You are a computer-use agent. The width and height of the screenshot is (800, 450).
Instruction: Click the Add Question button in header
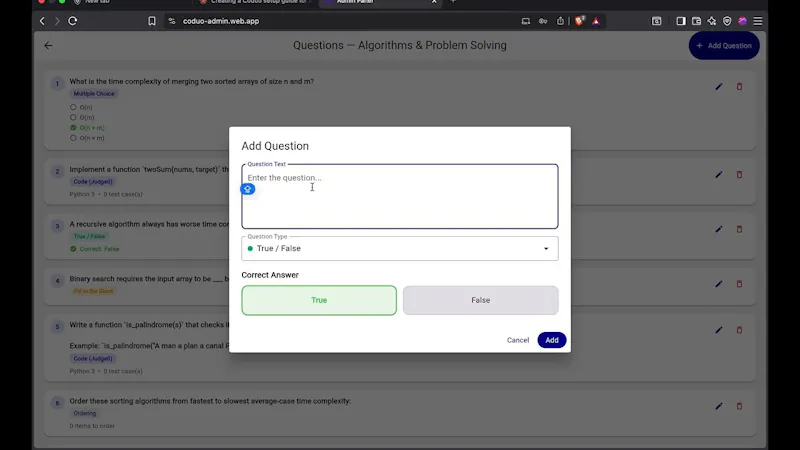pyautogui.click(x=724, y=45)
